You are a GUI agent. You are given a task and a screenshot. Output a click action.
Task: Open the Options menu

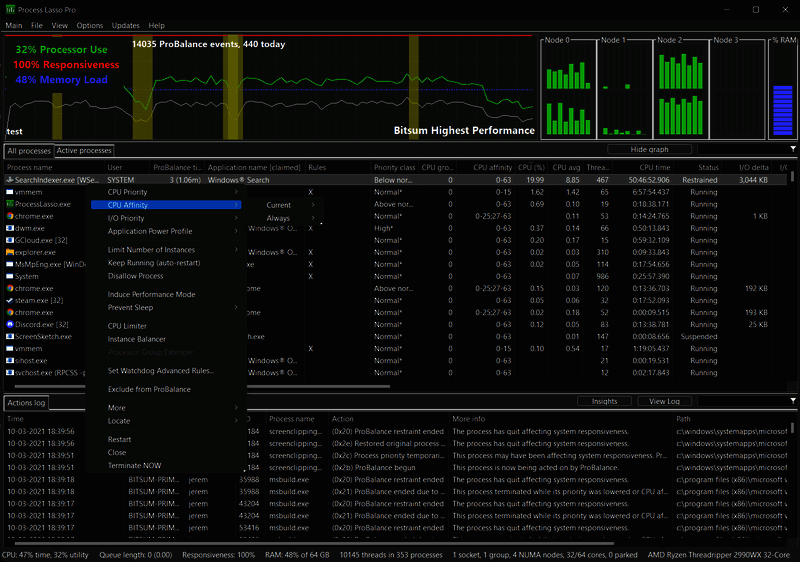click(x=90, y=25)
